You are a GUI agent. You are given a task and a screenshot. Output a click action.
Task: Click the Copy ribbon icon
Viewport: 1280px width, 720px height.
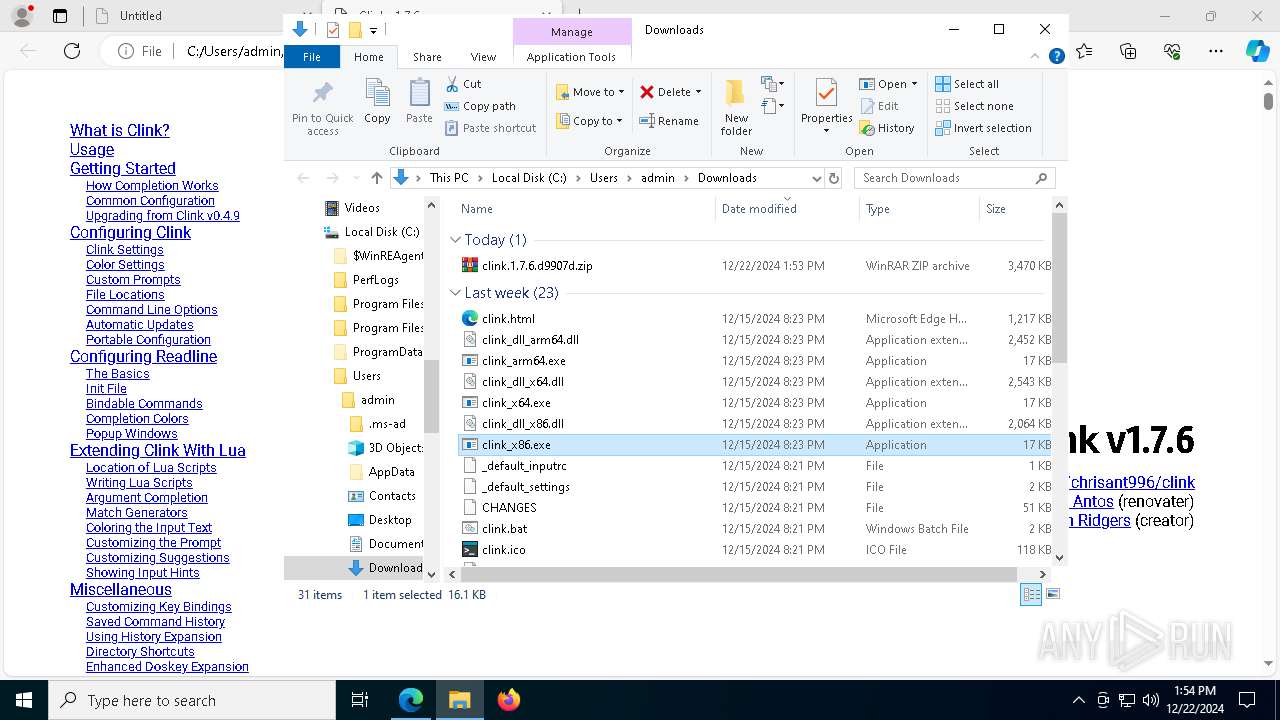[x=377, y=94]
